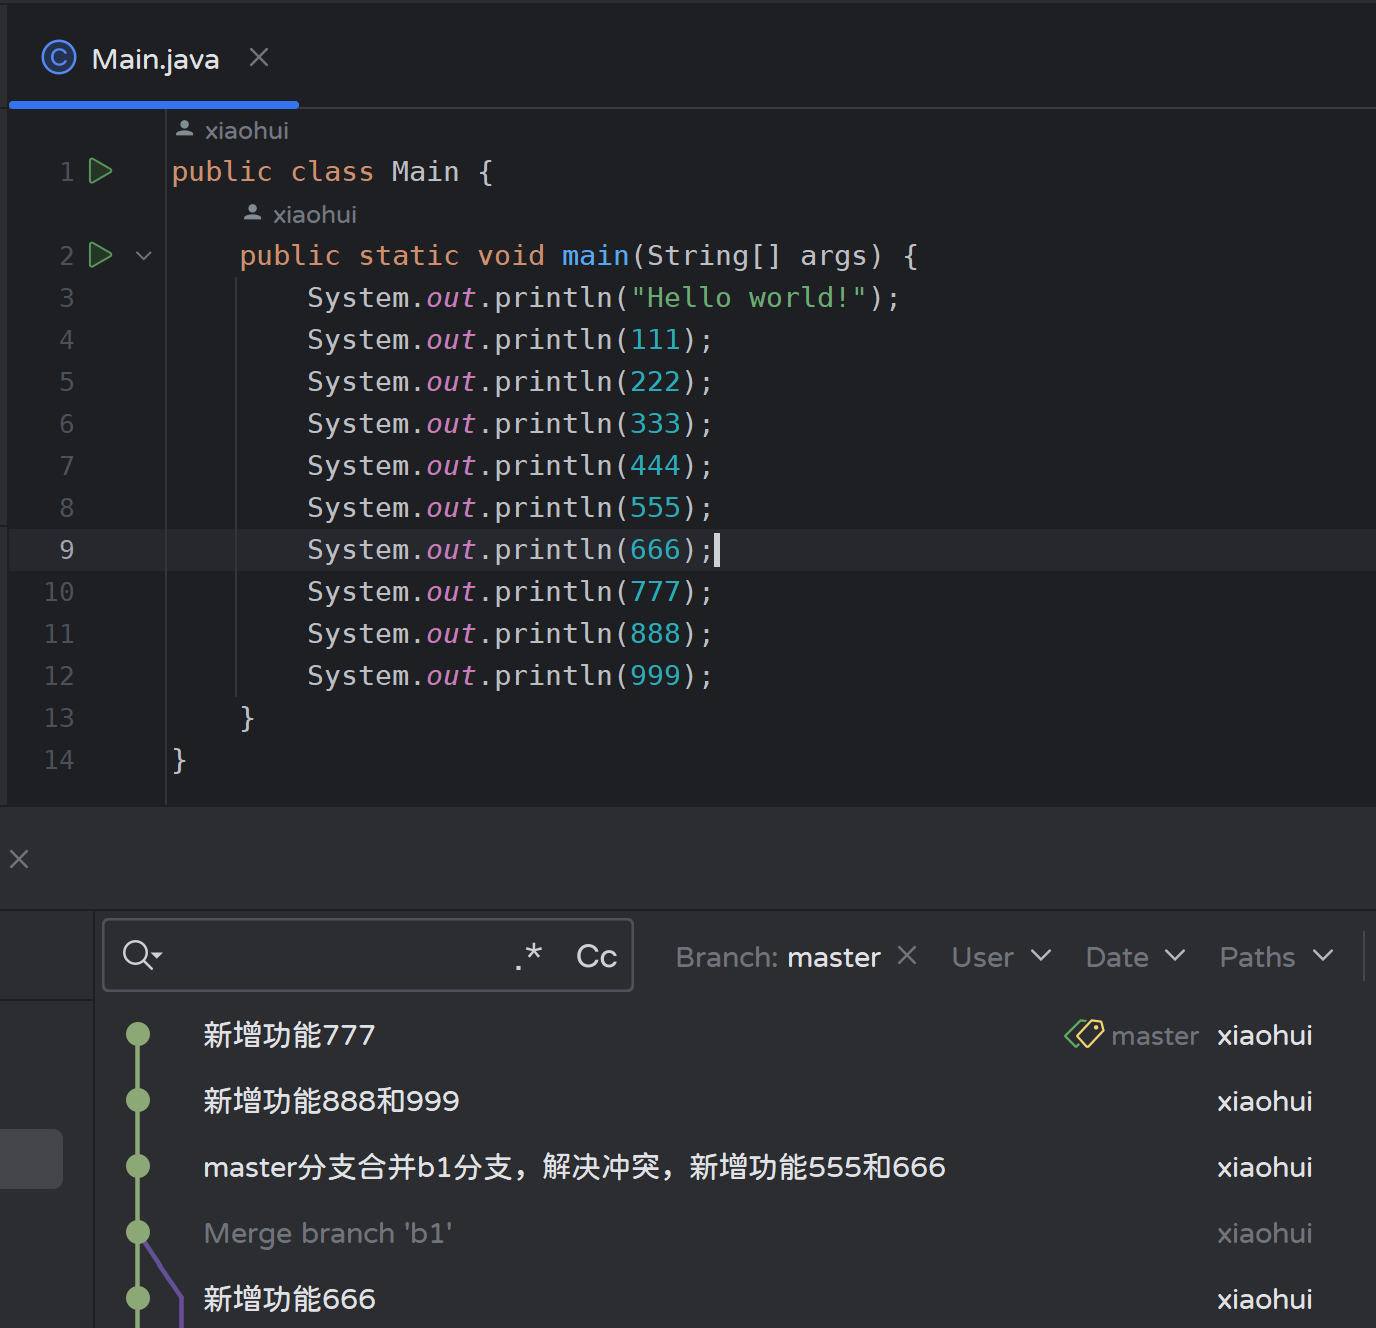Viewport: 1376px width, 1328px height.
Task: Toggle match case (Cc) in log search
Action: coord(596,956)
